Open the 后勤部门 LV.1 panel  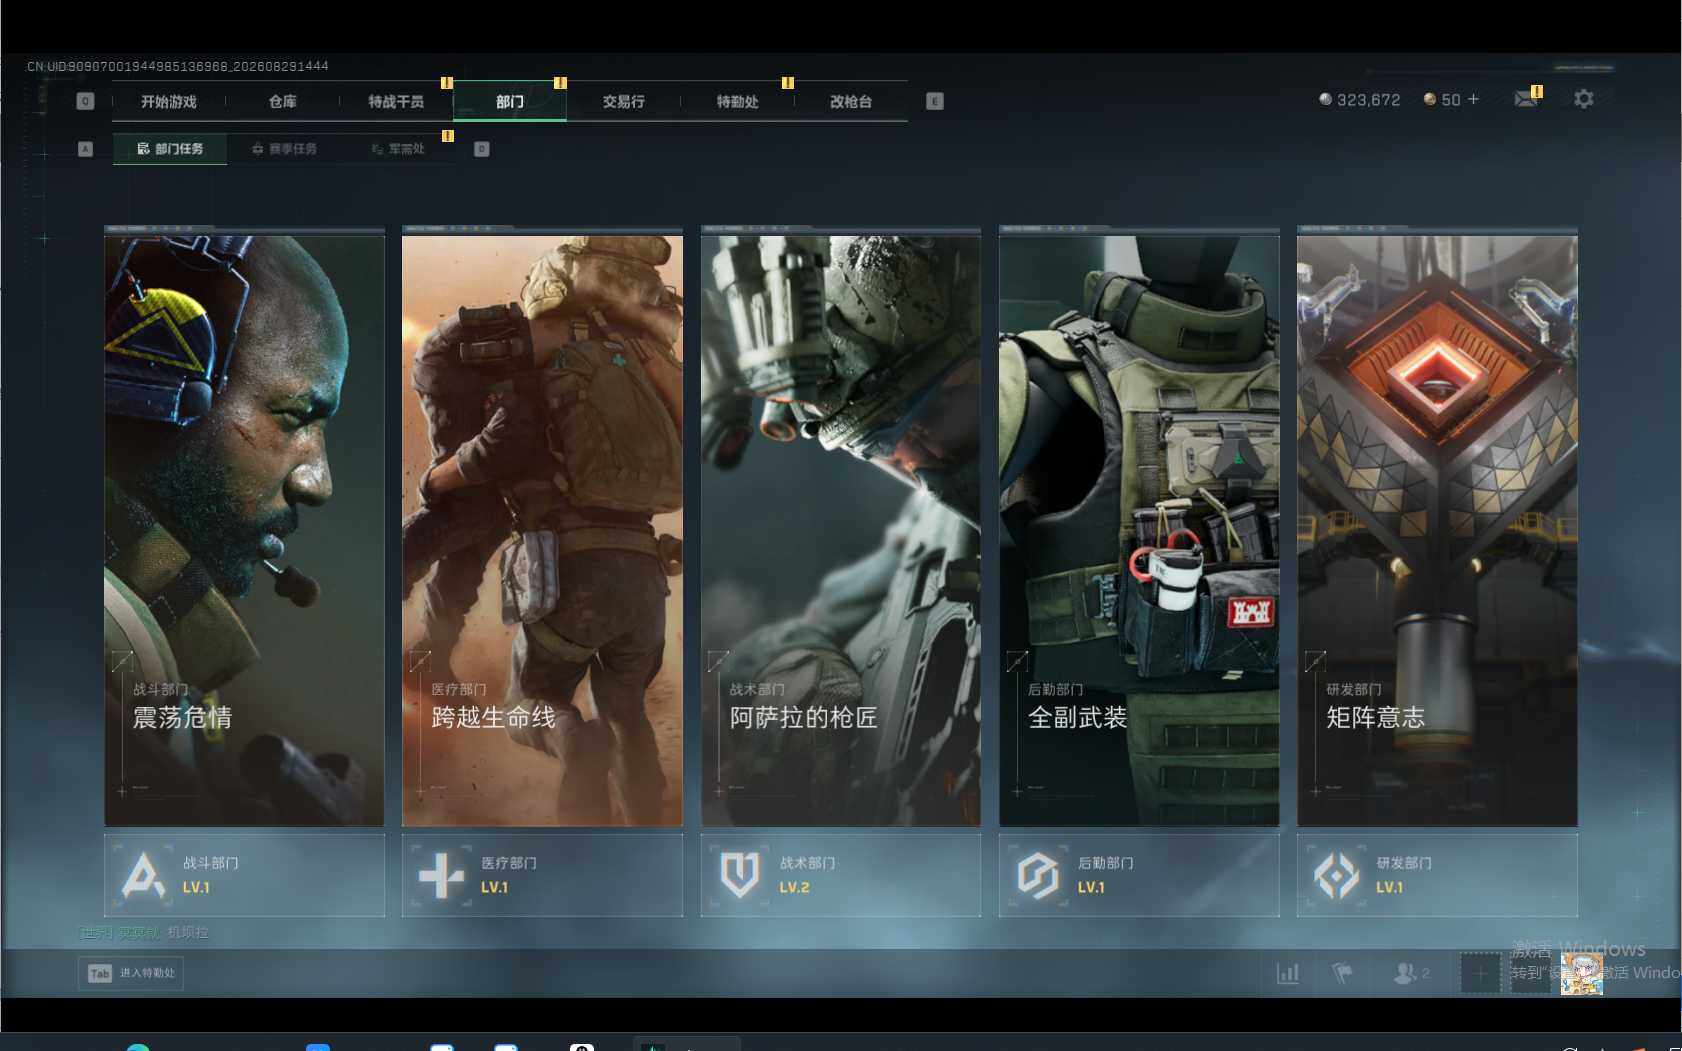tap(1139, 875)
